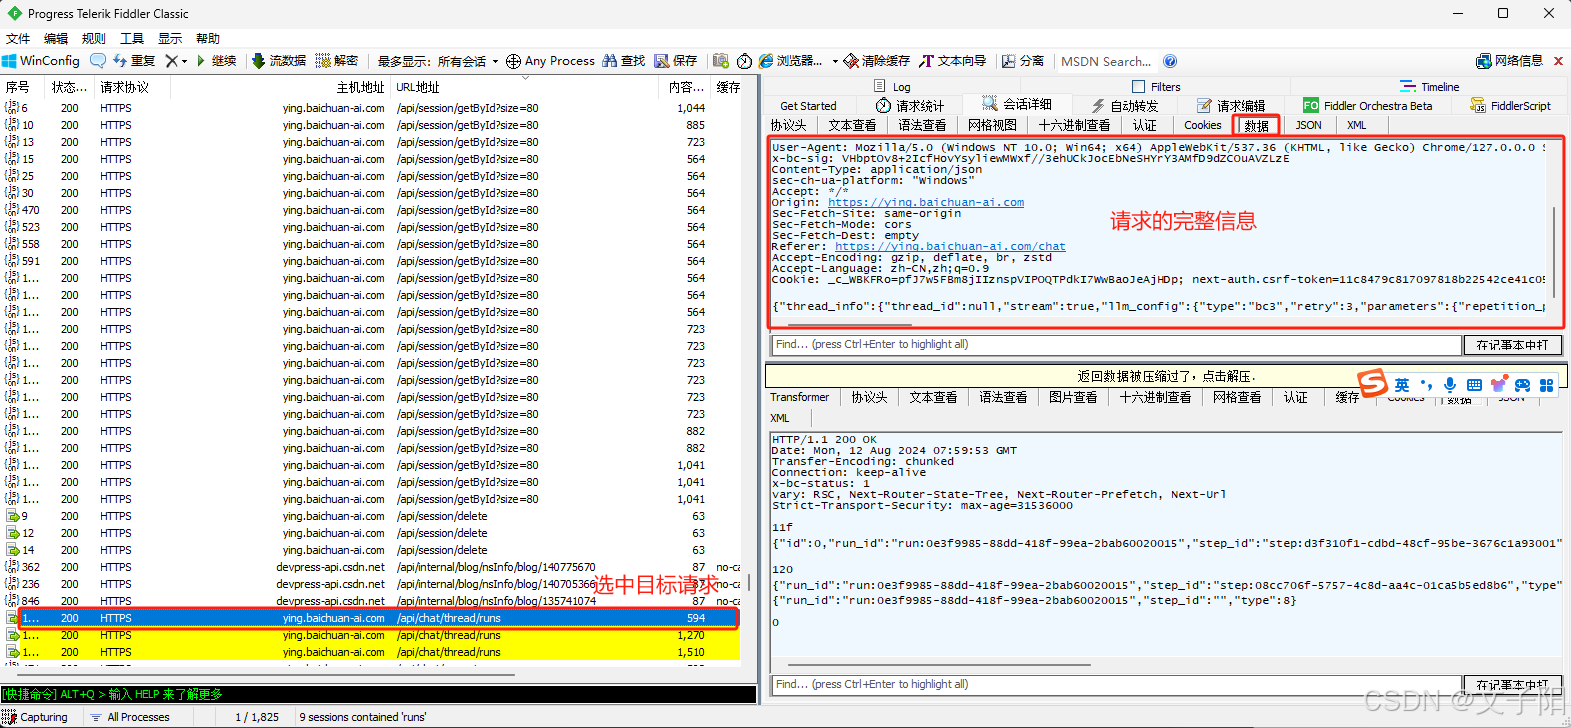Open the X remove dropdown arrow
The width and height of the screenshot is (1571, 728).
(184, 62)
